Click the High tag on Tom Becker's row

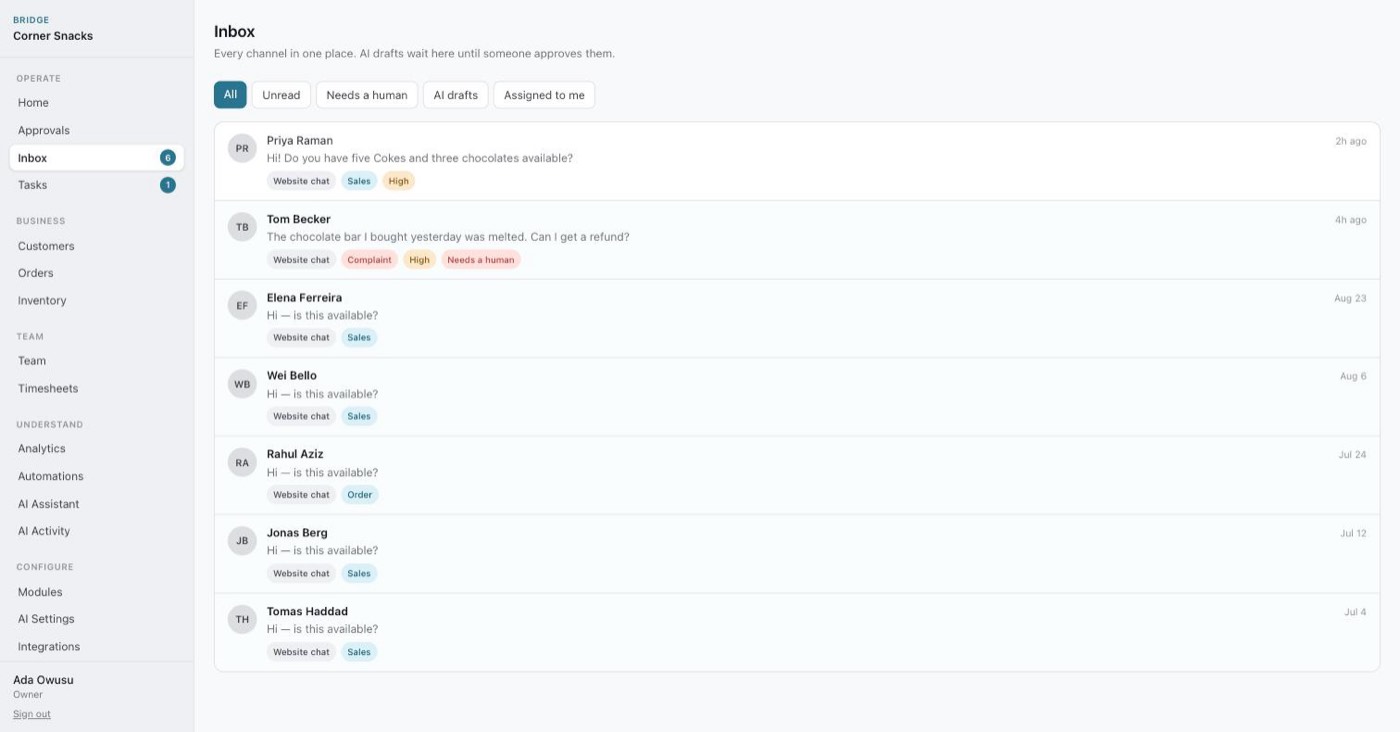pos(420,260)
